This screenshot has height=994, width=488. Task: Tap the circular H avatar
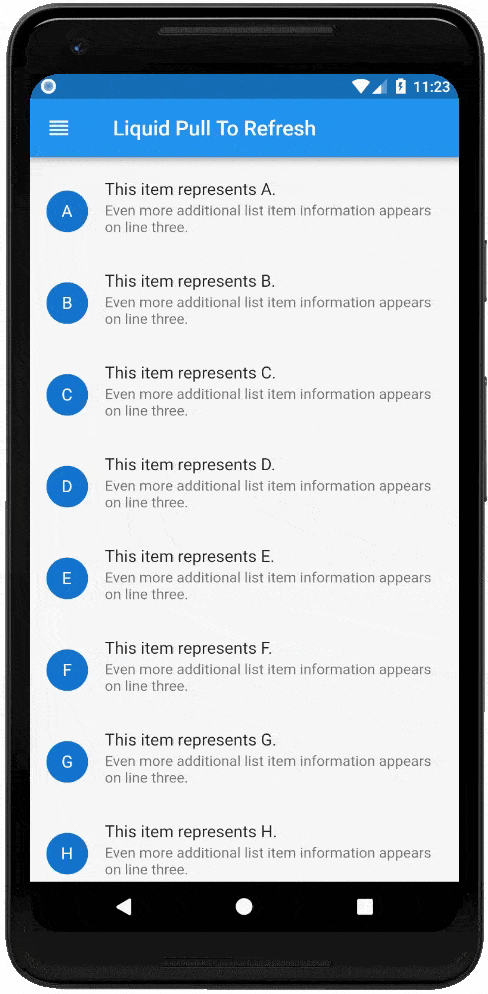[x=67, y=853]
